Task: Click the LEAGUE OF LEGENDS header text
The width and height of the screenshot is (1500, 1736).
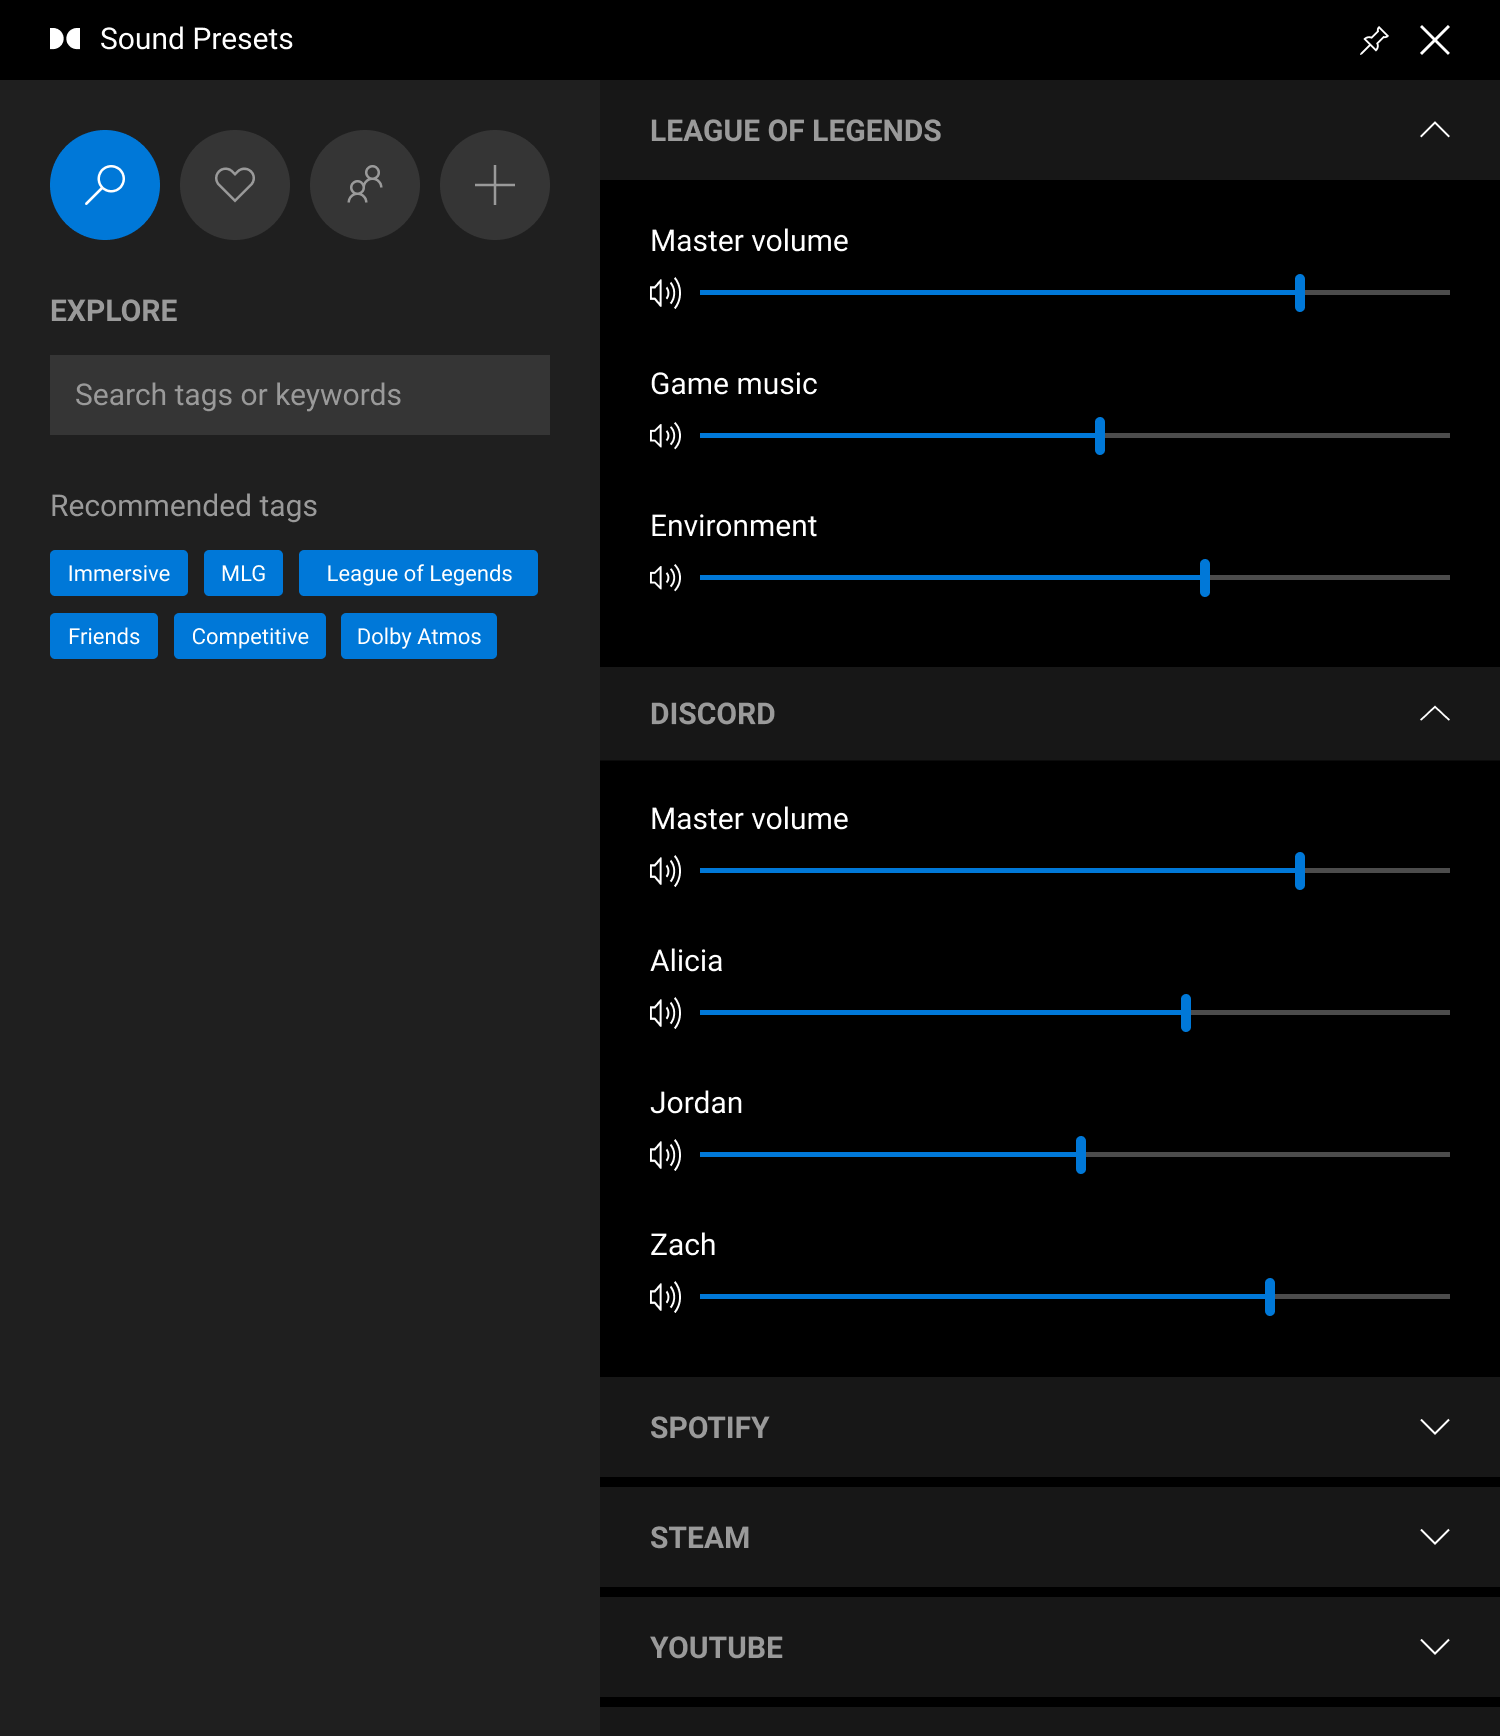Action: pyautogui.click(x=795, y=131)
